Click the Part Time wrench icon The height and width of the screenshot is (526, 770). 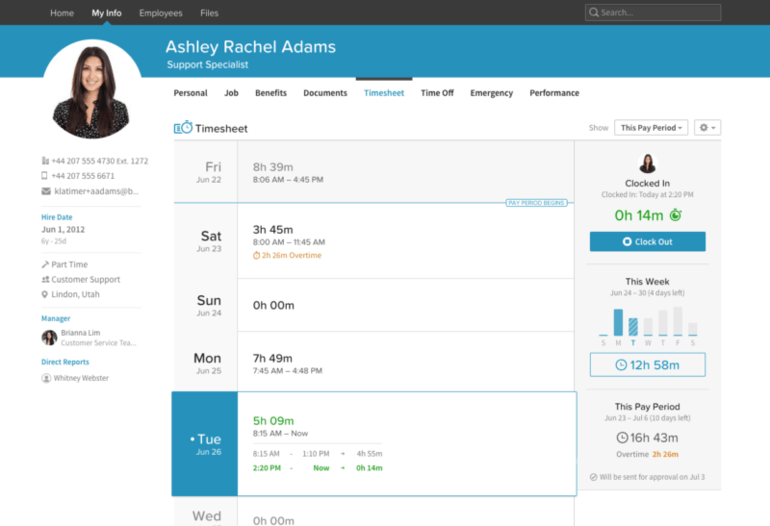coord(45,264)
